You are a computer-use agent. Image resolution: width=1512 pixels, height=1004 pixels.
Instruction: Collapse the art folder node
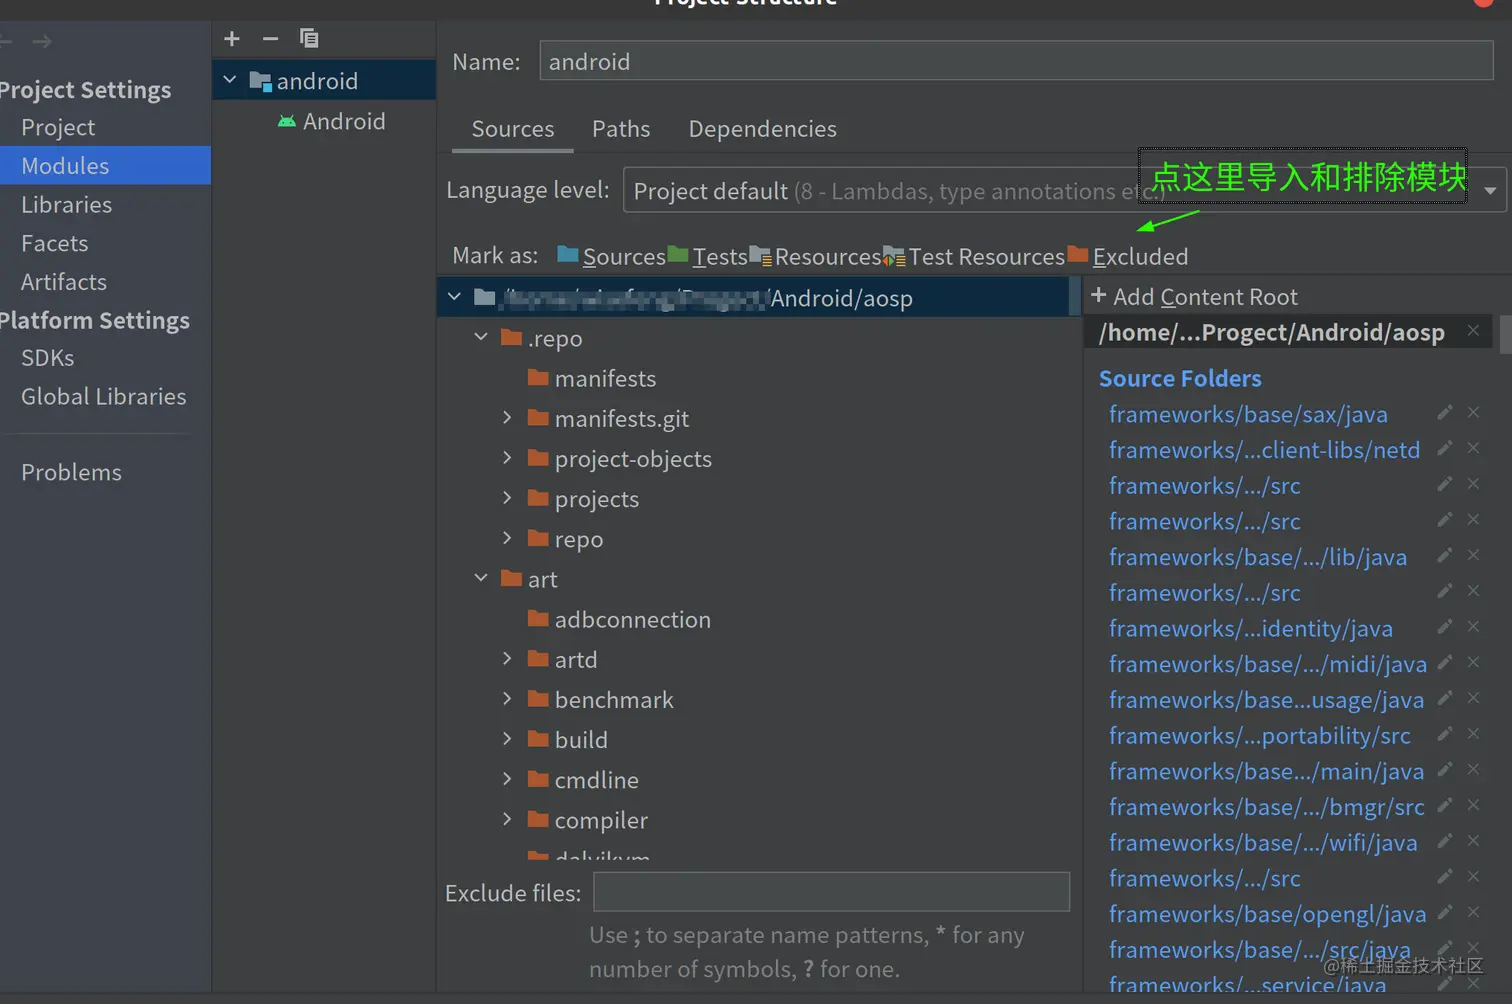coord(481,578)
